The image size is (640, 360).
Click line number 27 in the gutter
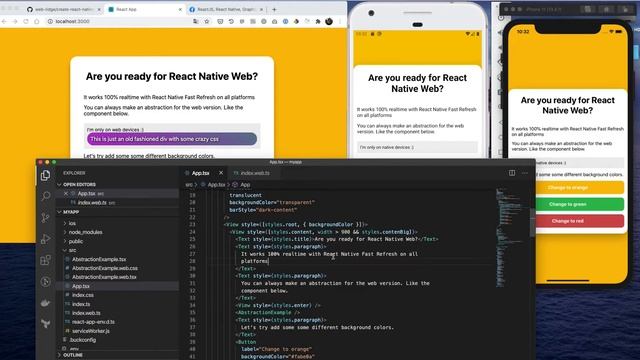coord(192,254)
